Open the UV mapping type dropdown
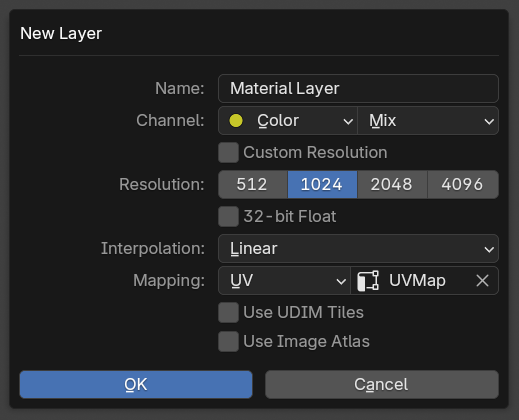 [284, 281]
